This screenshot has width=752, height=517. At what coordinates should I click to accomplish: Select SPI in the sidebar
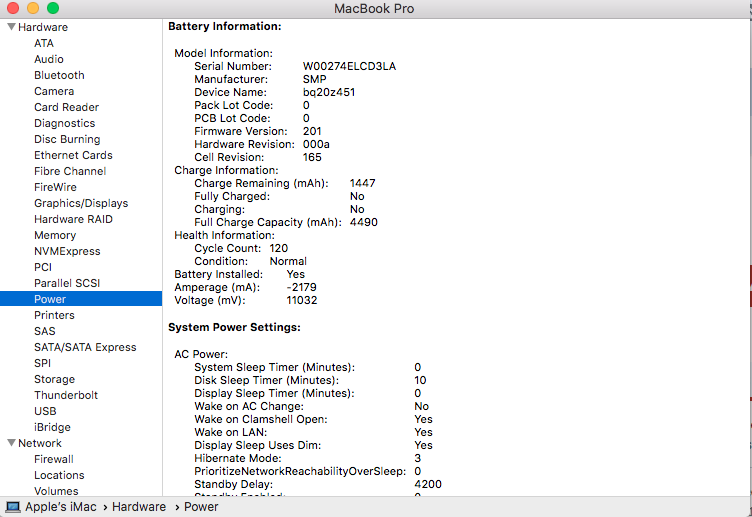click(x=42, y=363)
